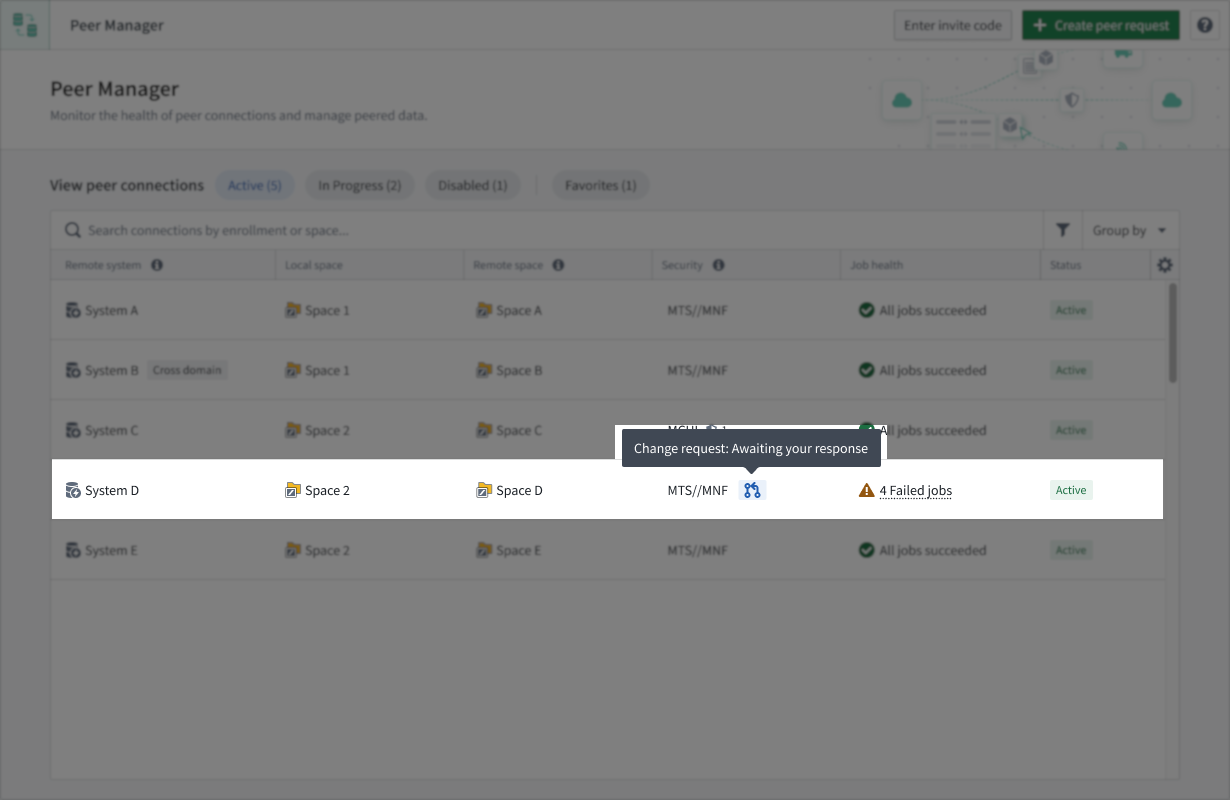Click the Local space column header
1230x800 pixels.
click(x=313, y=265)
